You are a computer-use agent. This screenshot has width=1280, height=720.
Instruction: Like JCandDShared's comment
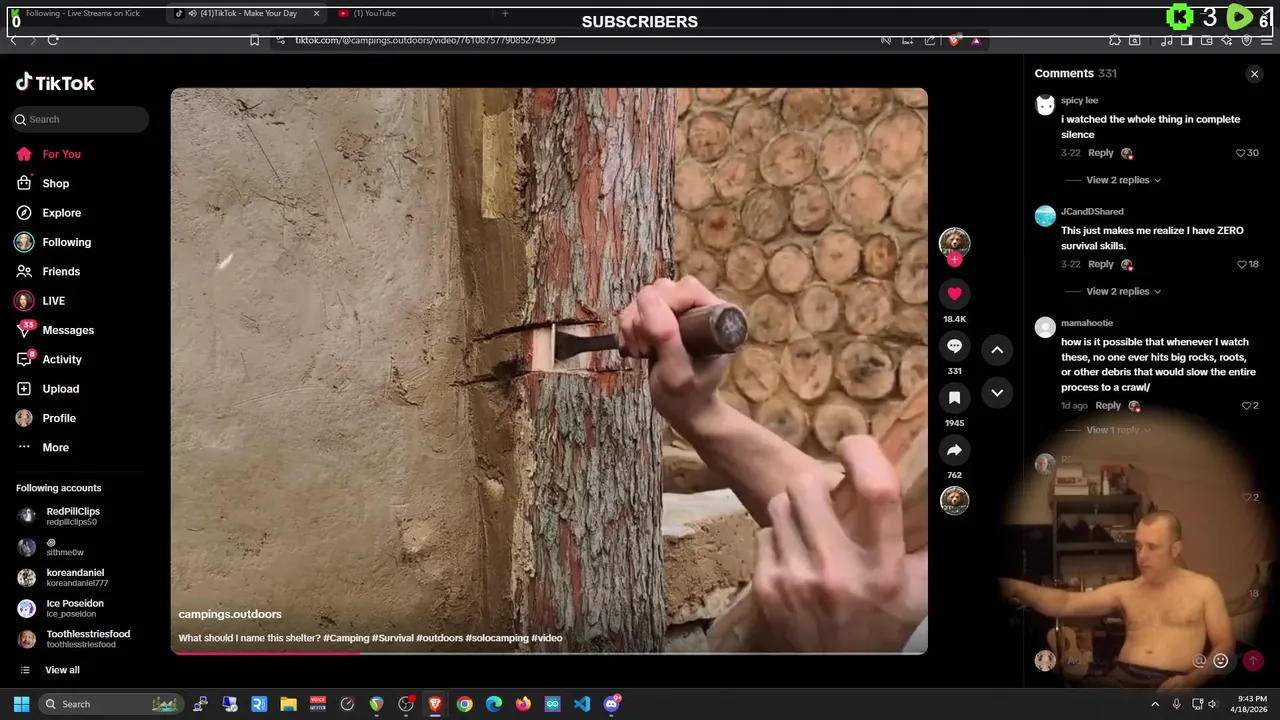[1240, 264]
